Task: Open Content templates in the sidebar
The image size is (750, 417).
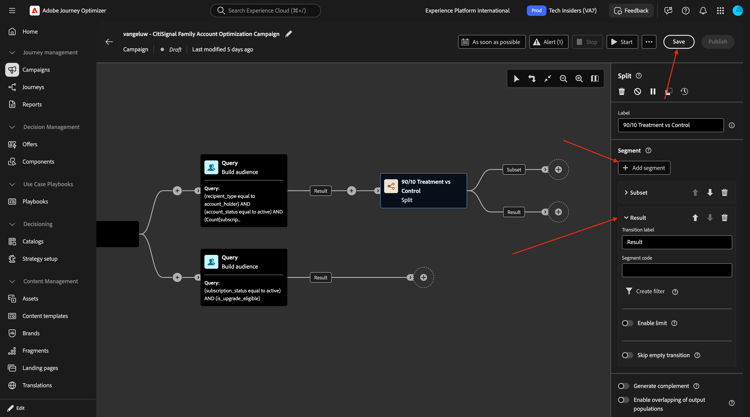Action: coord(45,316)
